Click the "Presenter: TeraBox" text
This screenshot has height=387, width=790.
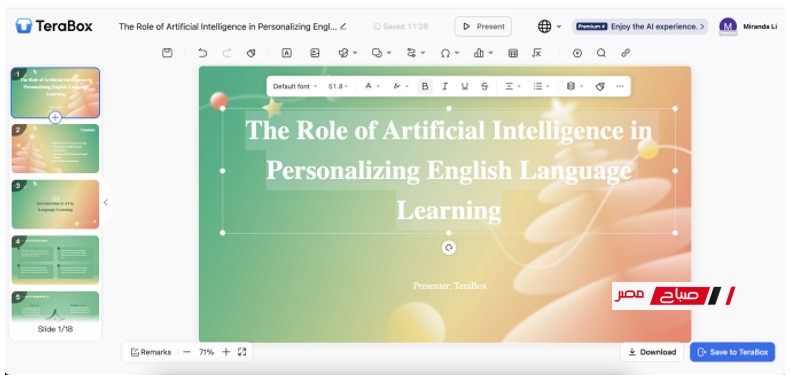(x=450, y=286)
